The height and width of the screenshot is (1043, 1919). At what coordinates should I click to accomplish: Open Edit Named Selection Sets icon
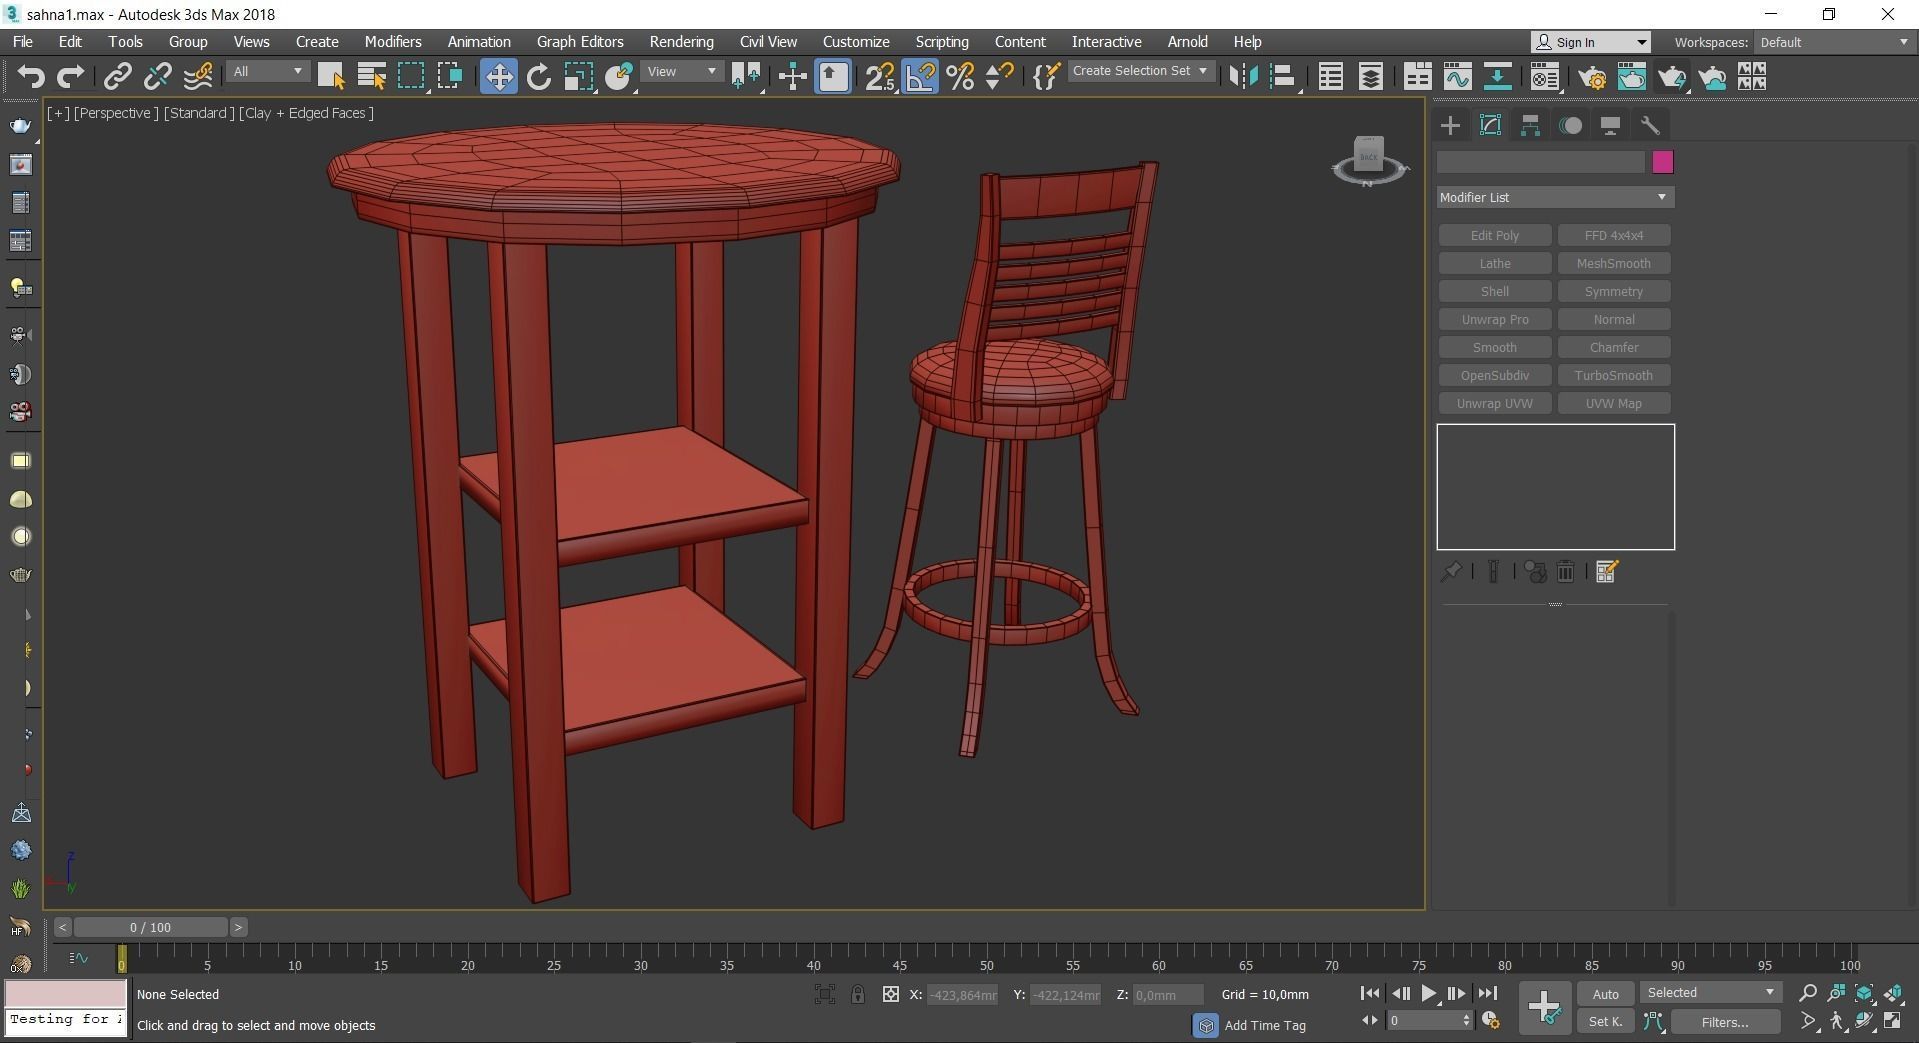tap(1046, 77)
